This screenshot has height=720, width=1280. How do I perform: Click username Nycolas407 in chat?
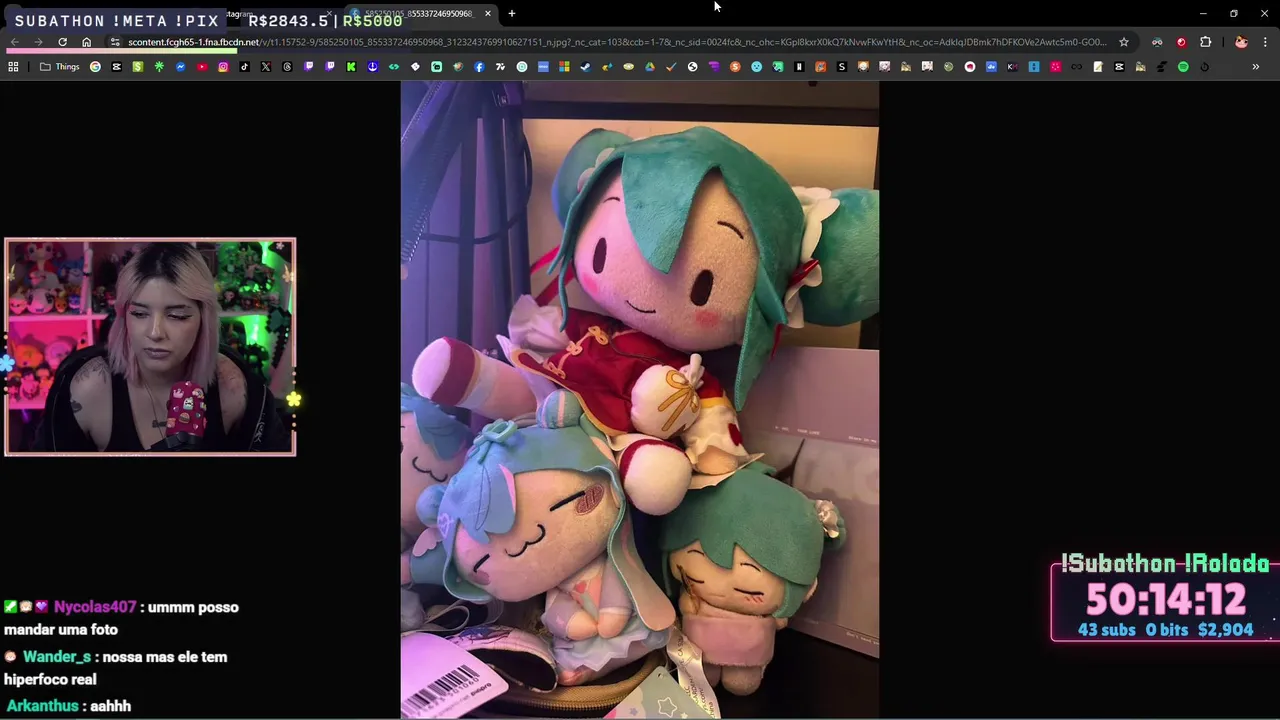coord(95,607)
